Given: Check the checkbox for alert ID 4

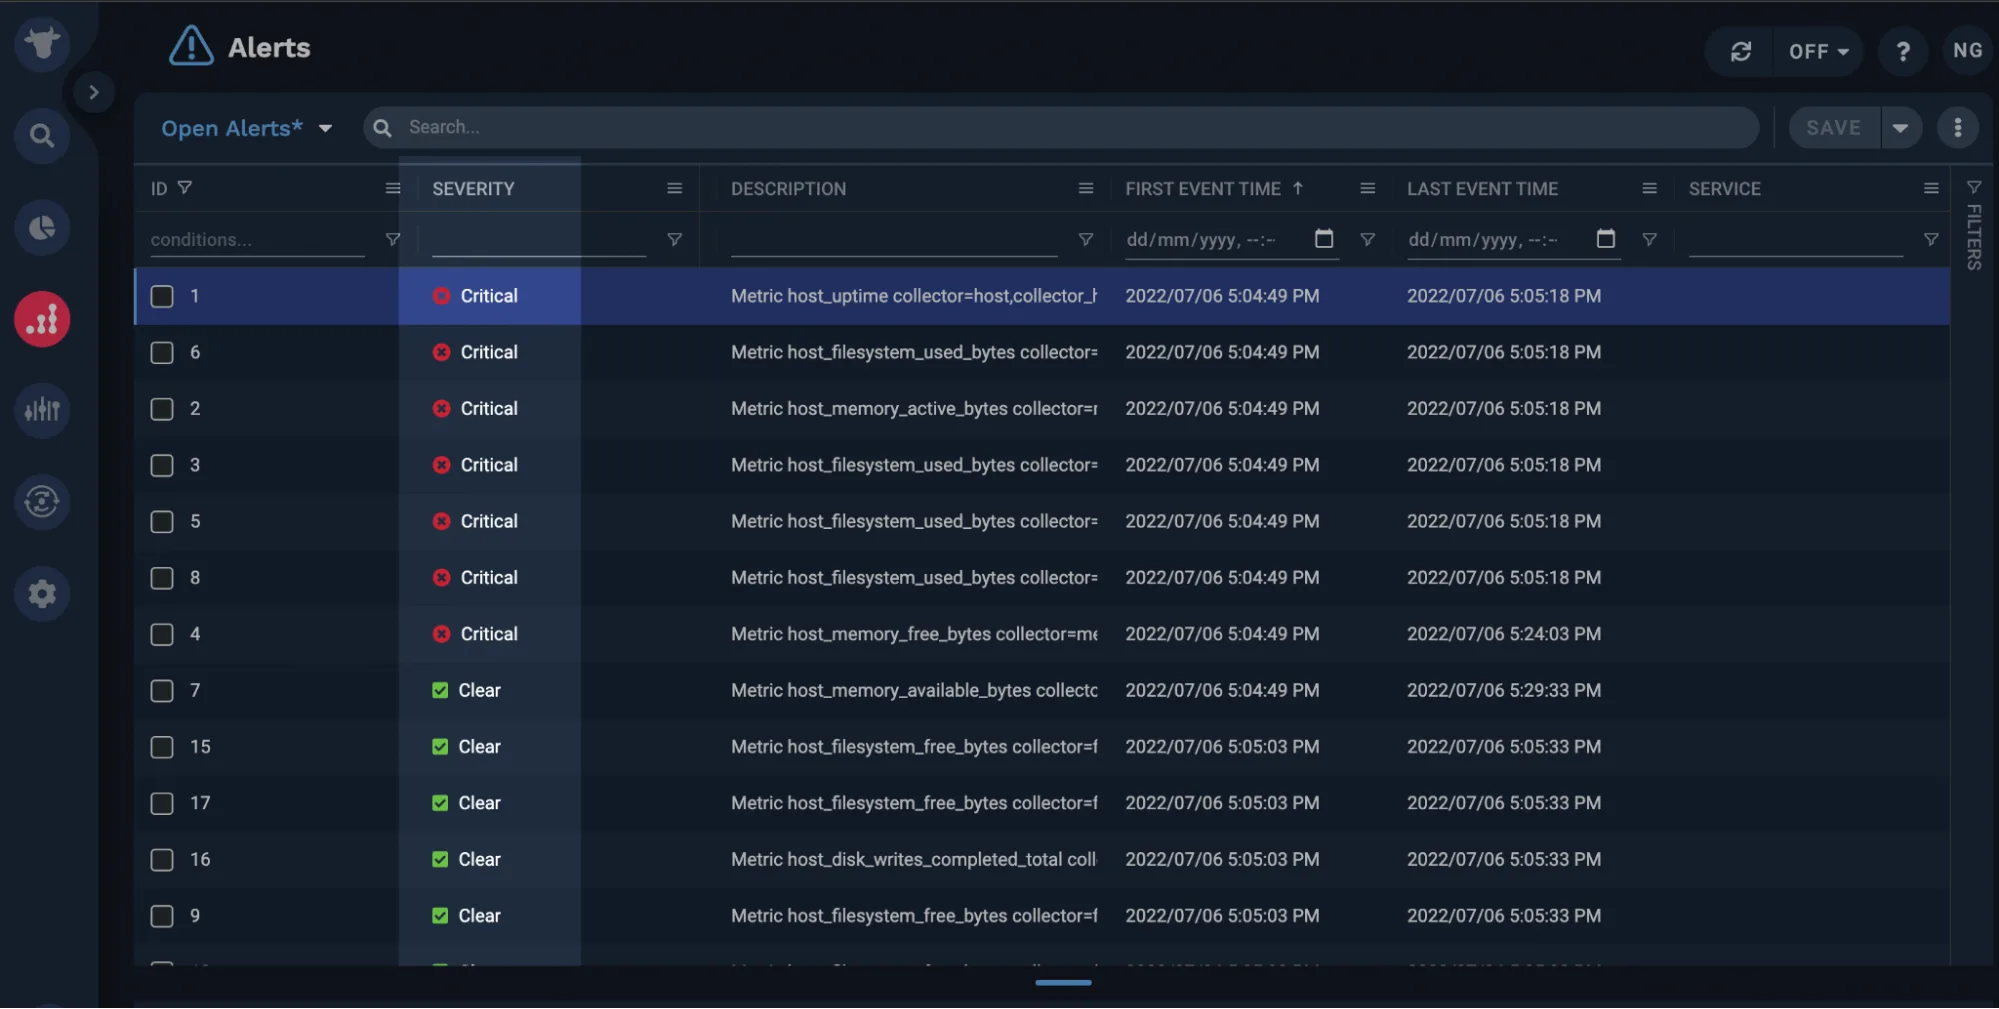Looking at the screenshot, I should (x=162, y=634).
